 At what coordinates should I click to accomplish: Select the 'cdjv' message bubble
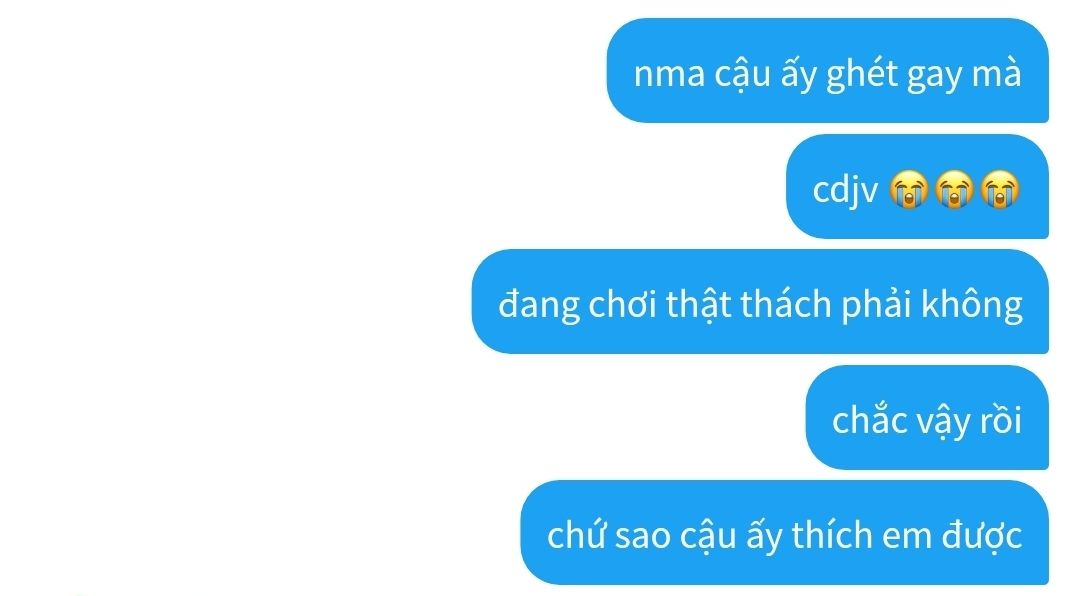pyautogui.click(x=917, y=187)
